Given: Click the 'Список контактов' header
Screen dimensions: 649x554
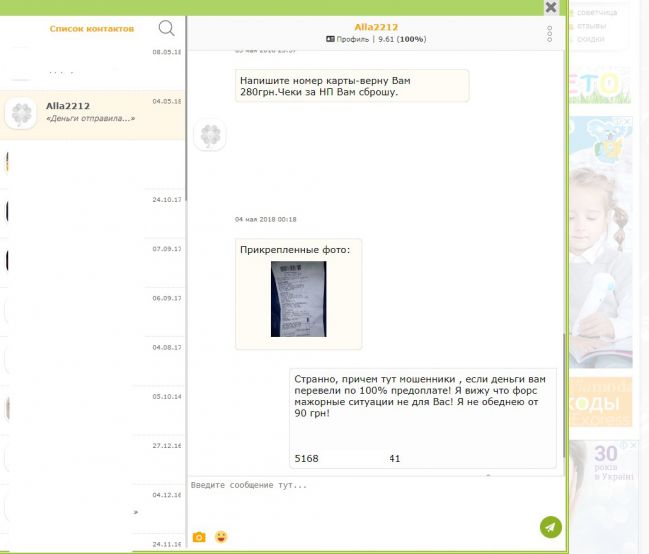Looking at the screenshot, I should tap(91, 29).
